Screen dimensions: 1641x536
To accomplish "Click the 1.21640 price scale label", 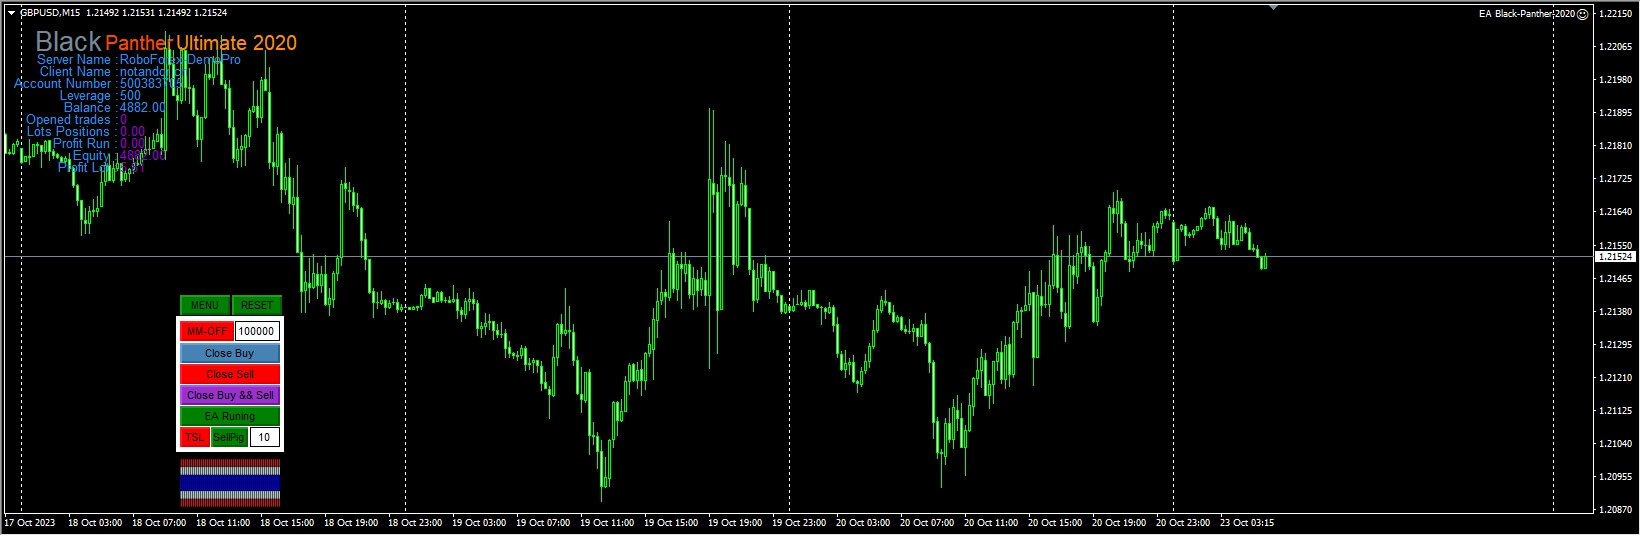I will pyautogui.click(x=1616, y=212).
